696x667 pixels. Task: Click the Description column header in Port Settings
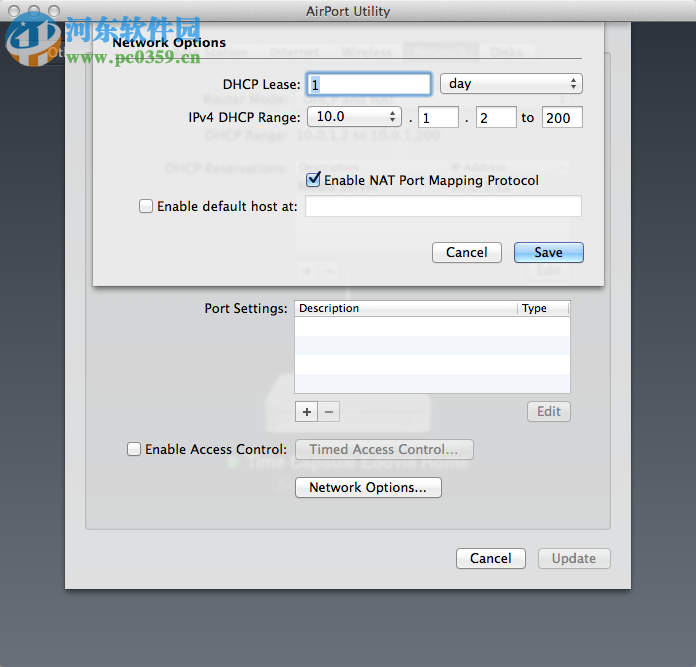tap(406, 308)
